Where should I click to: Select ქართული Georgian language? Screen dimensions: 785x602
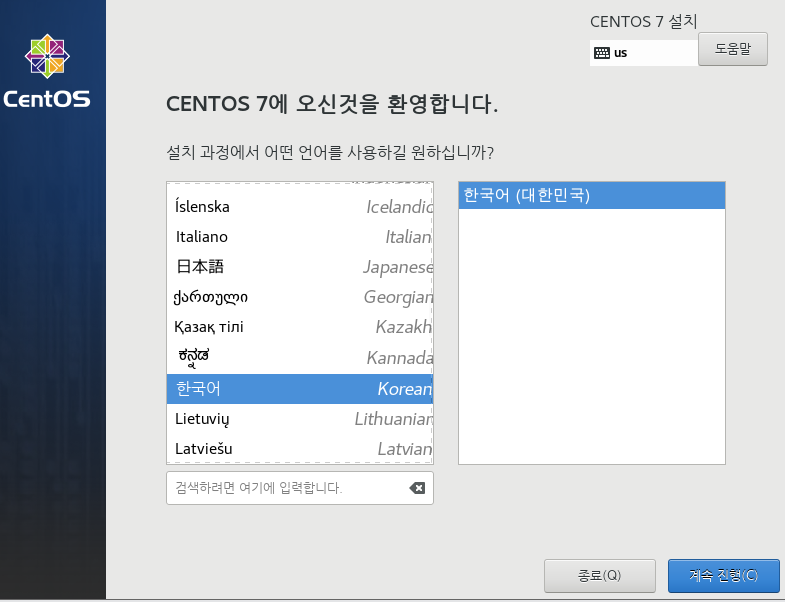[x=300, y=297]
